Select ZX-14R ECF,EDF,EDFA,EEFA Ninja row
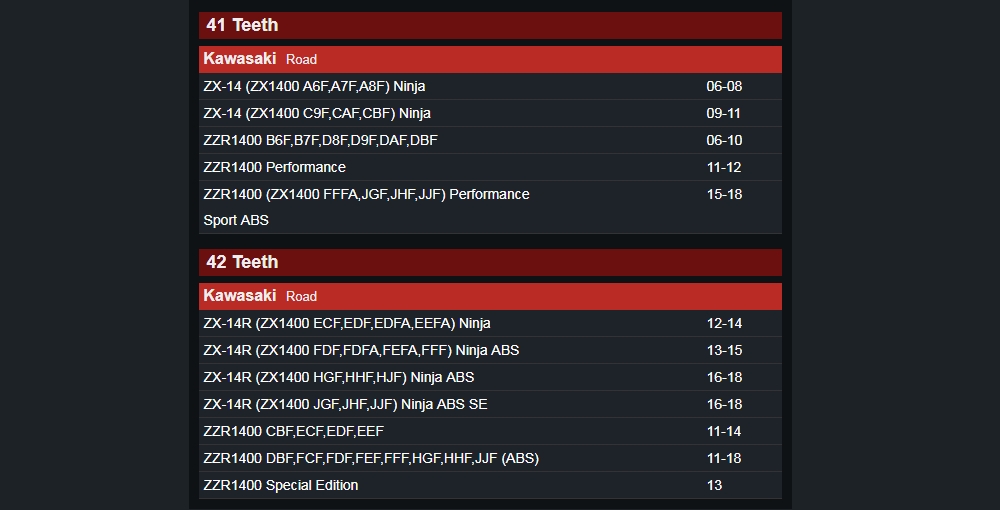The width and height of the screenshot is (1000, 510). click(x=490, y=323)
